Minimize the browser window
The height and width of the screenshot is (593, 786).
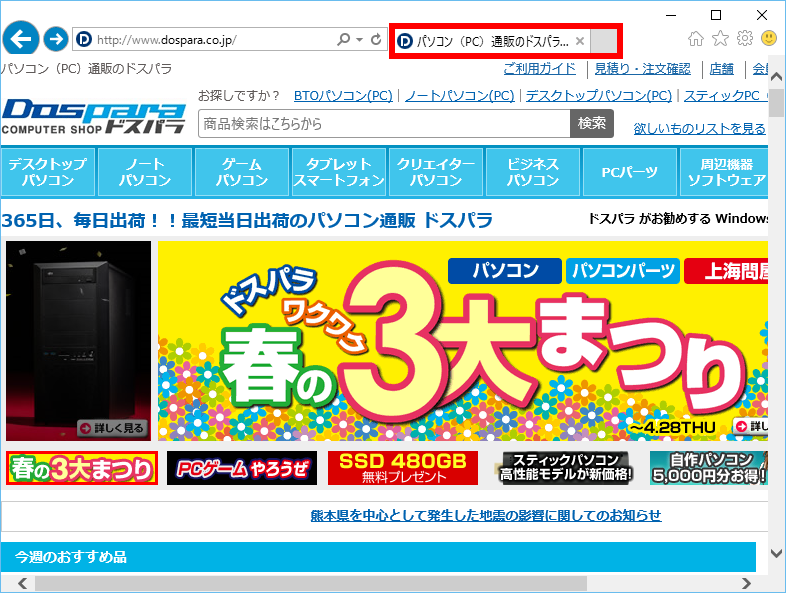[x=671, y=16]
